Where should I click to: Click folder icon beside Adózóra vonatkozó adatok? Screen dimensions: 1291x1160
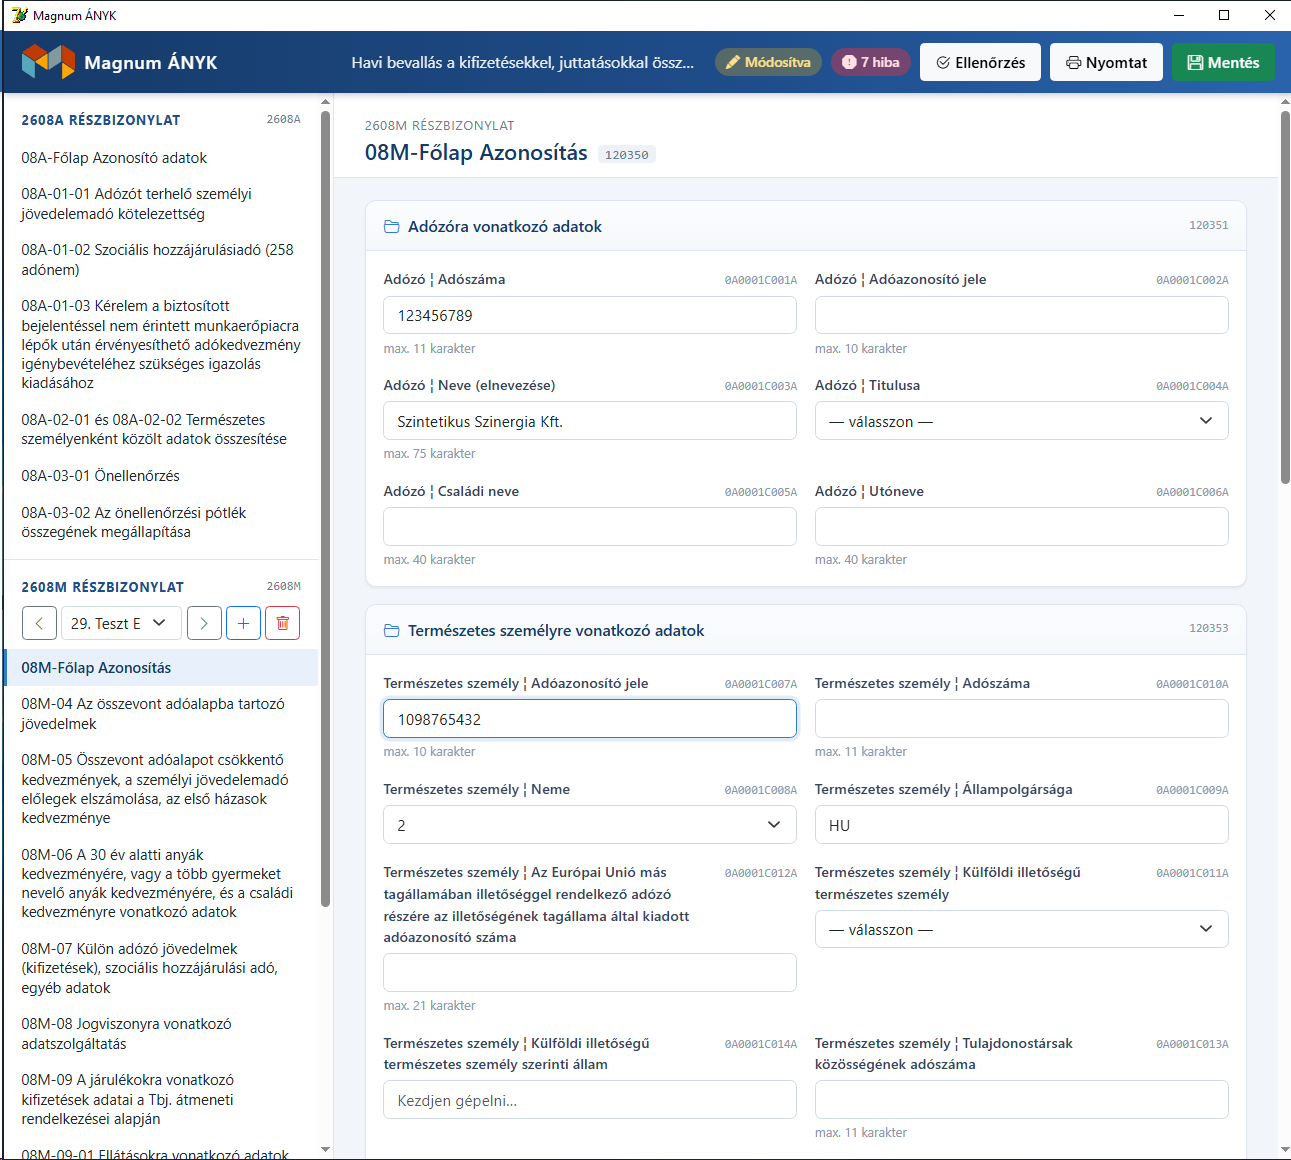click(x=392, y=227)
